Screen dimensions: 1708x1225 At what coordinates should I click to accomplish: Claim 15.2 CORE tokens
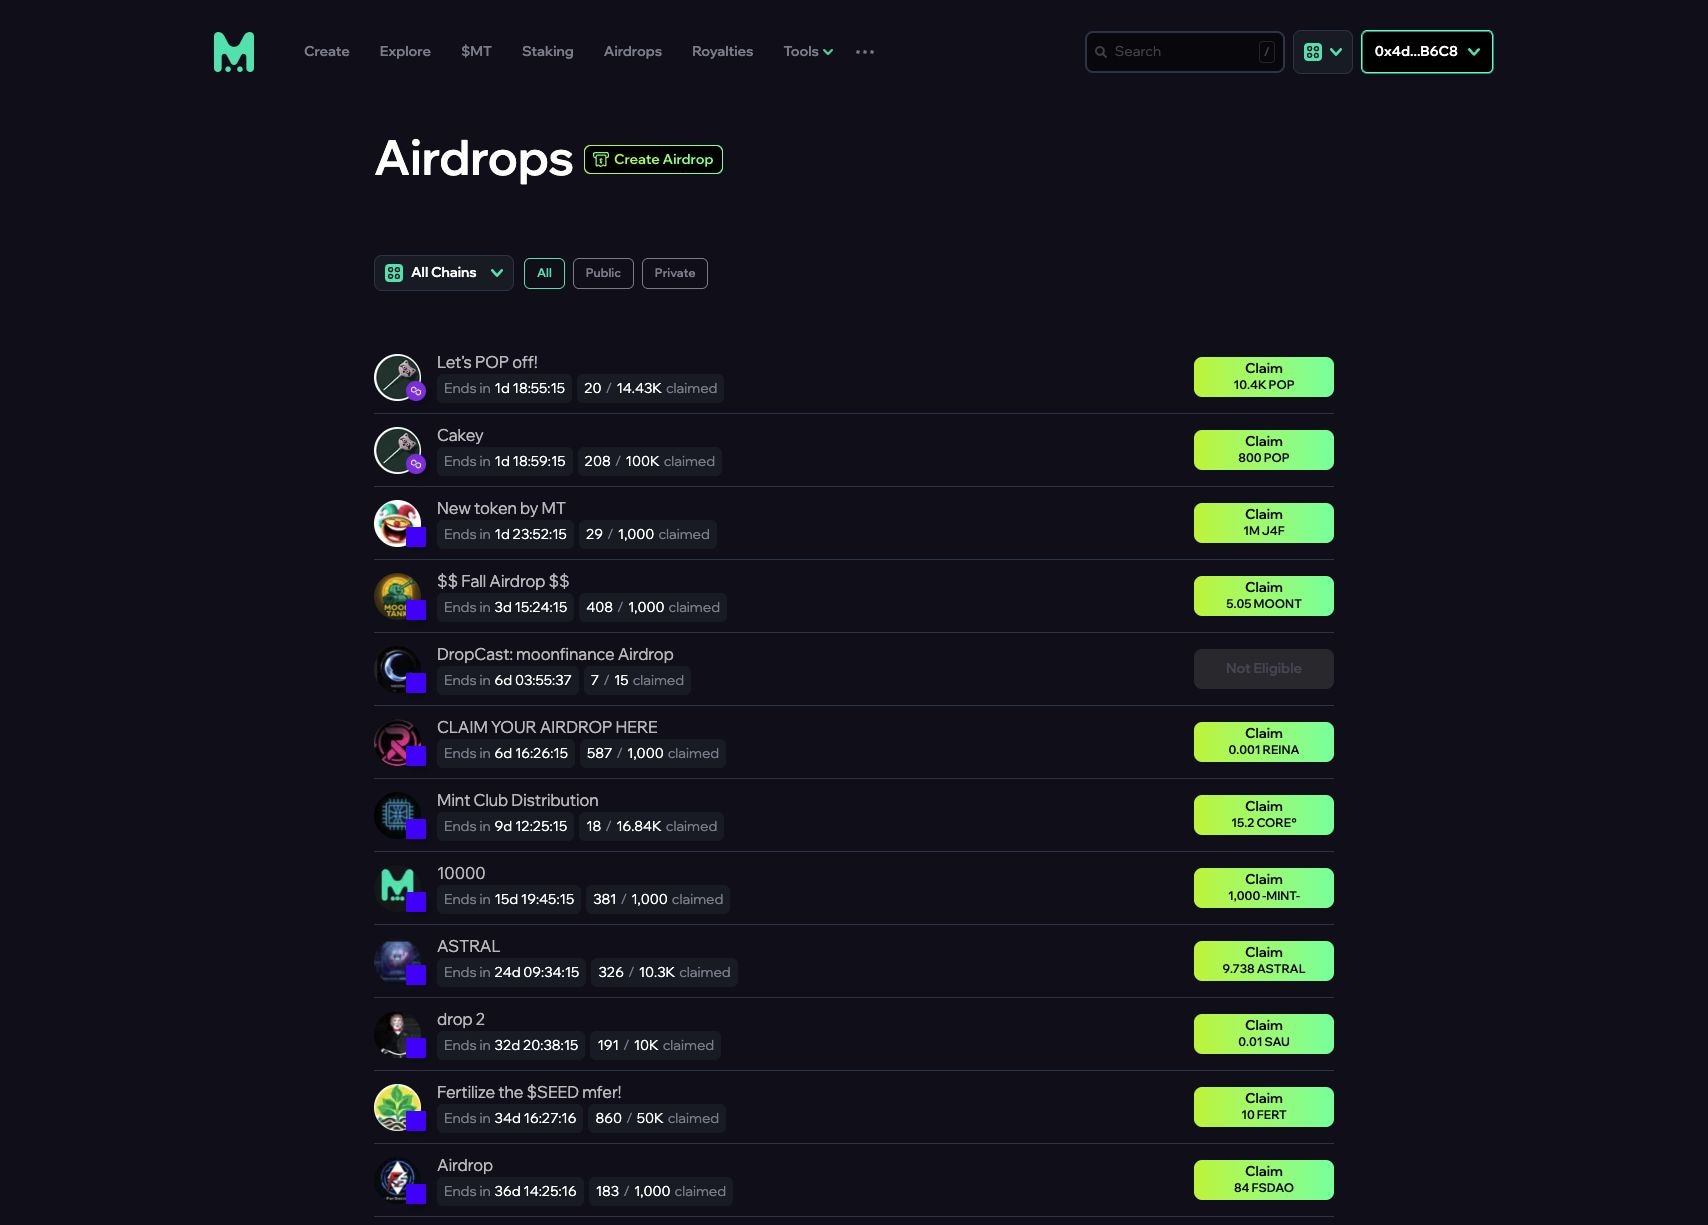click(x=1264, y=815)
